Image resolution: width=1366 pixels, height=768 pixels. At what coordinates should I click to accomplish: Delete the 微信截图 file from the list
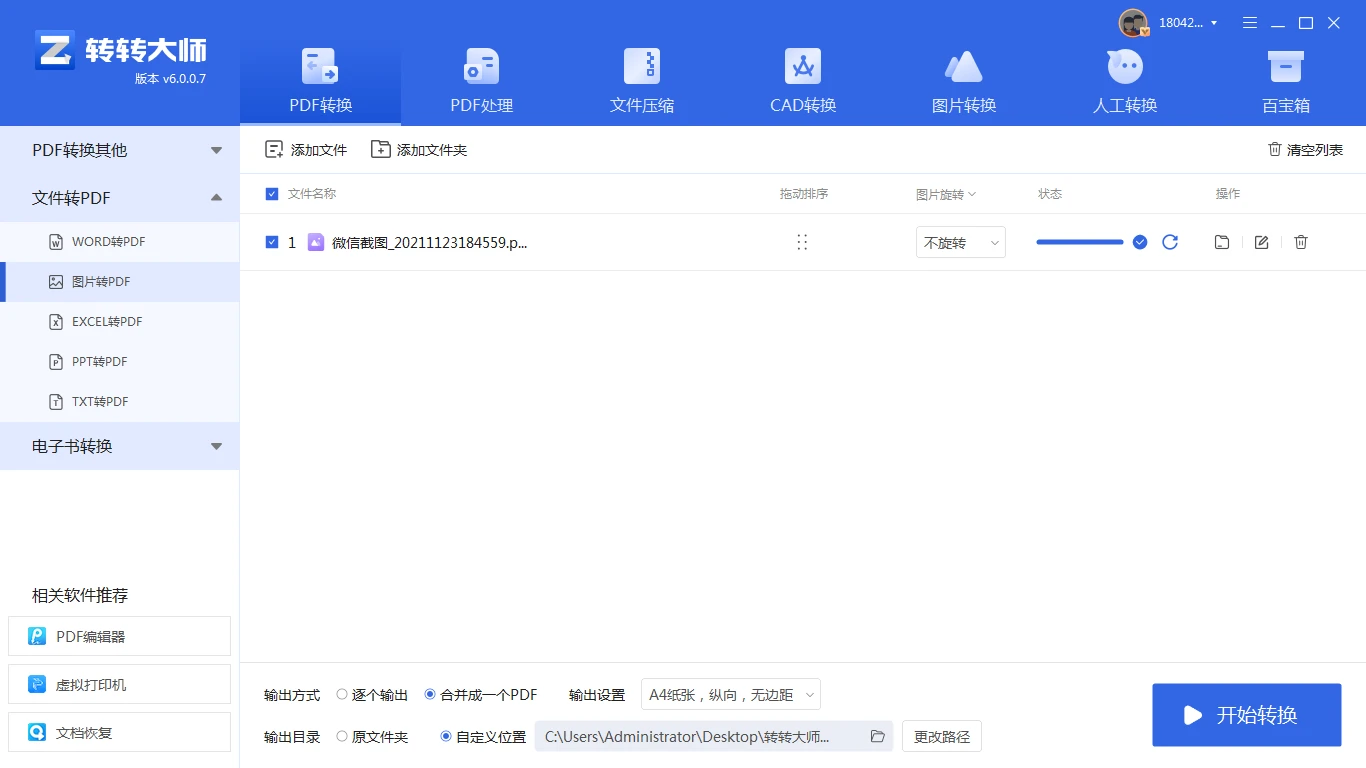coord(1300,241)
